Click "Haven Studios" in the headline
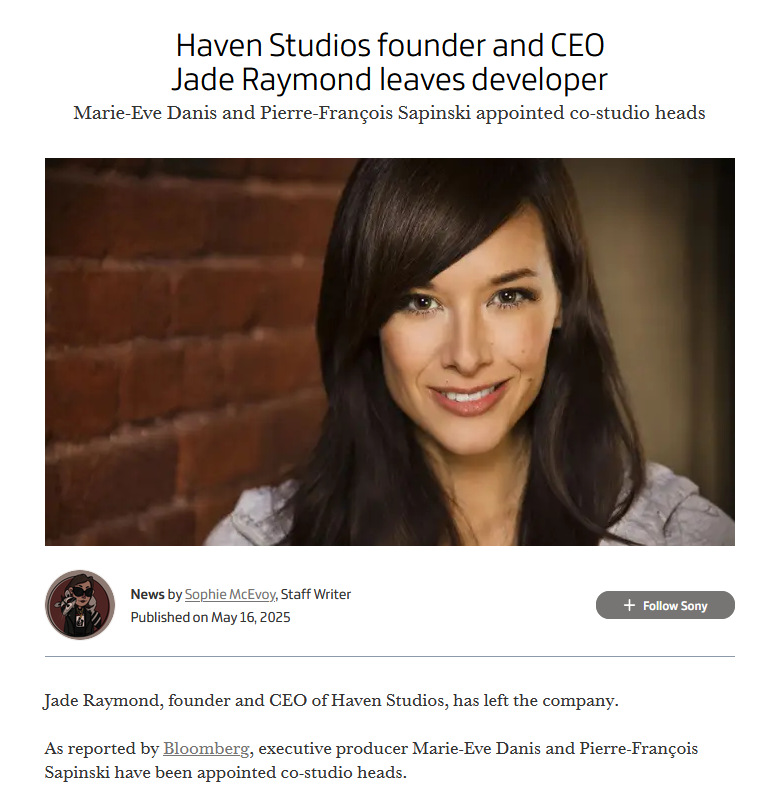The image size is (784, 793). [x=273, y=46]
